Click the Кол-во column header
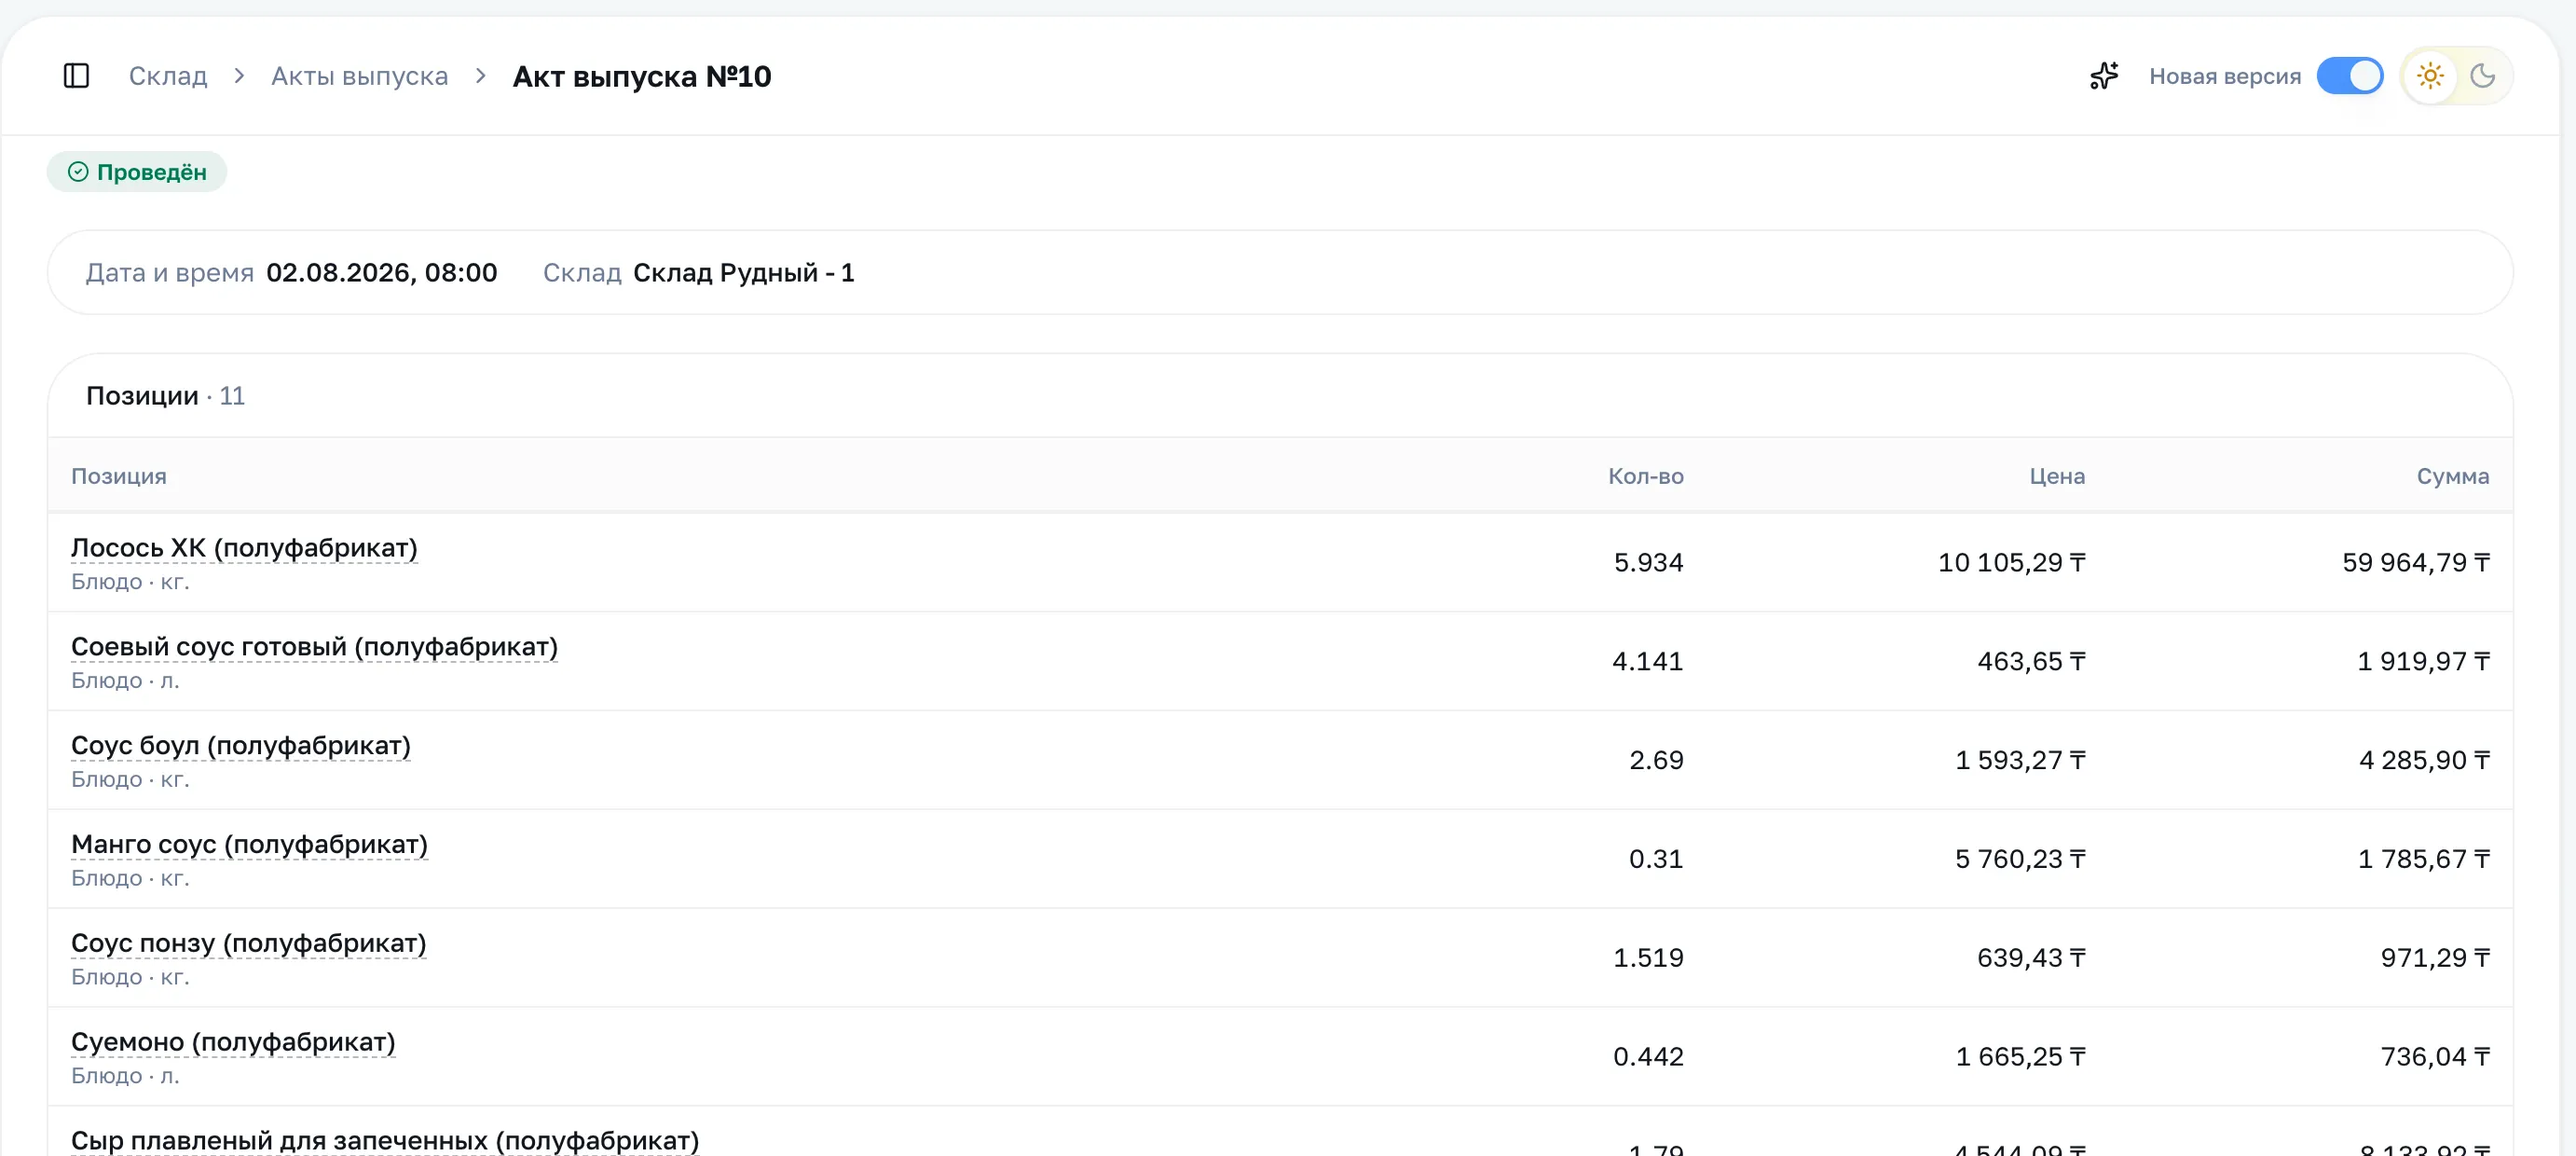Viewport: 2576px width, 1156px height. [1645, 476]
